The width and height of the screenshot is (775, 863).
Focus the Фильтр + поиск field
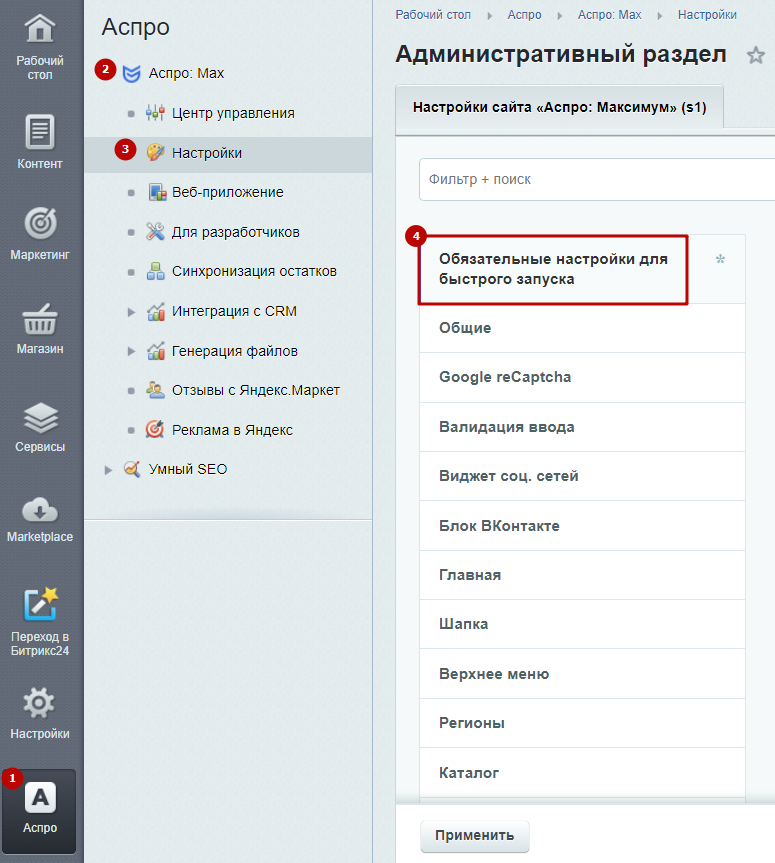click(597, 179)
